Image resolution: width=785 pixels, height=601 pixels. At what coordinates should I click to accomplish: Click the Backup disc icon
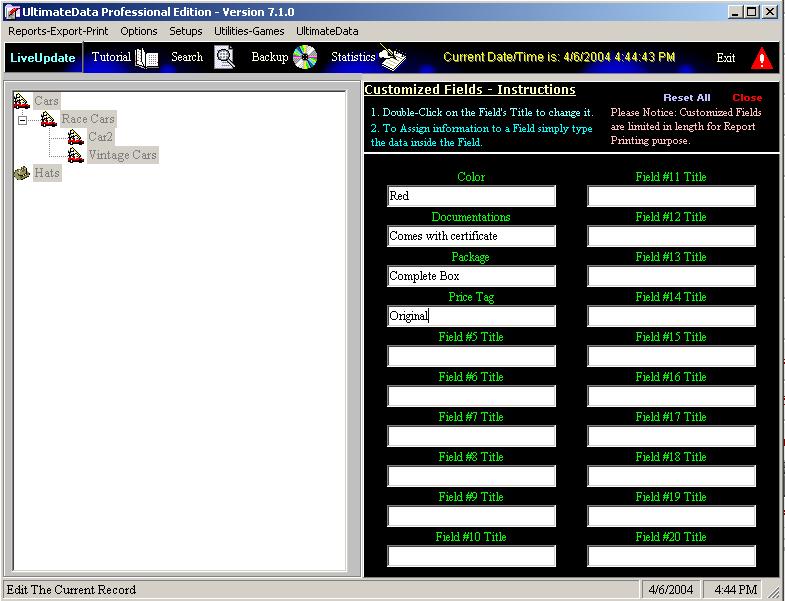(x=305, y=57)
